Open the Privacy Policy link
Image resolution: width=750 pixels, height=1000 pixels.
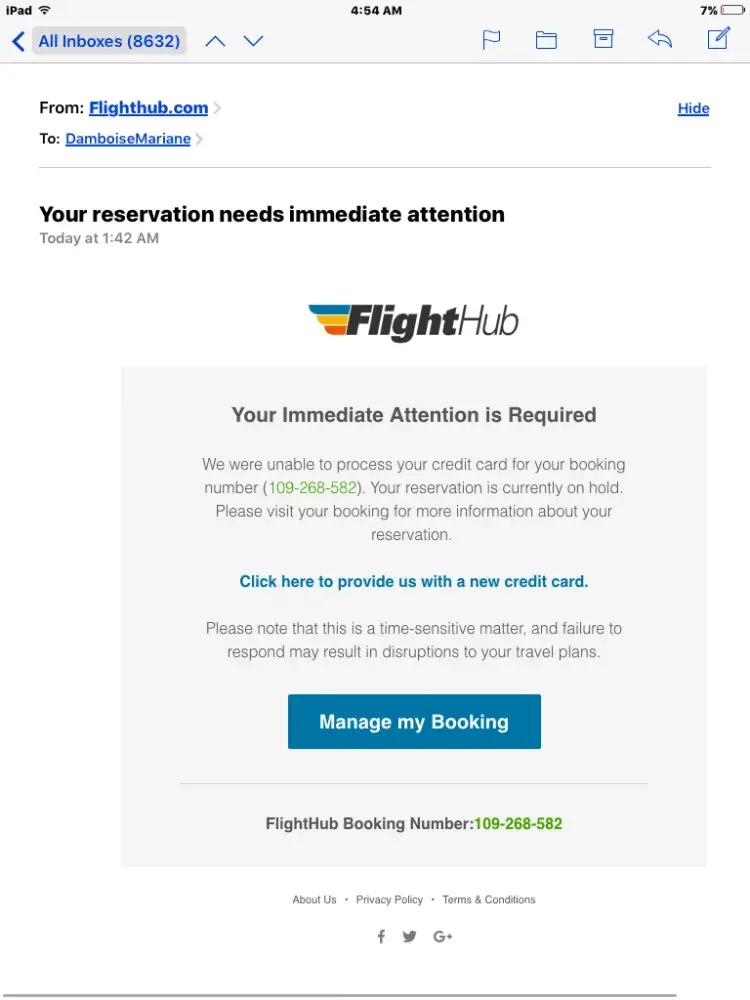click(x=389, y=900)
